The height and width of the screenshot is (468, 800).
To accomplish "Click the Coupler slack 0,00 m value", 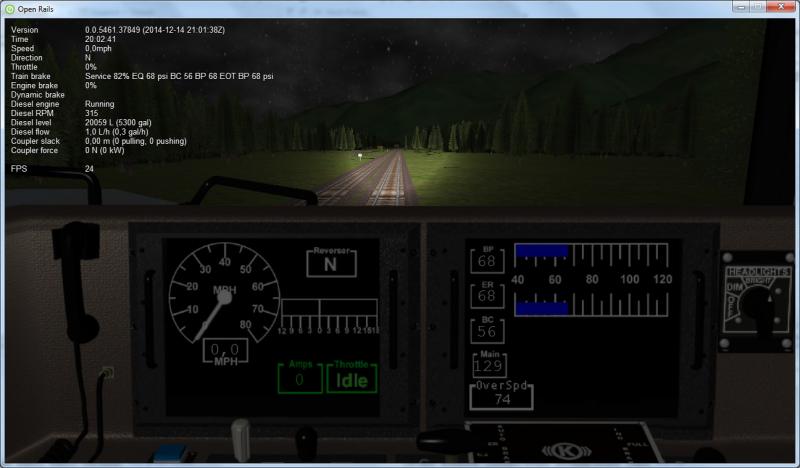I will 136,141.
